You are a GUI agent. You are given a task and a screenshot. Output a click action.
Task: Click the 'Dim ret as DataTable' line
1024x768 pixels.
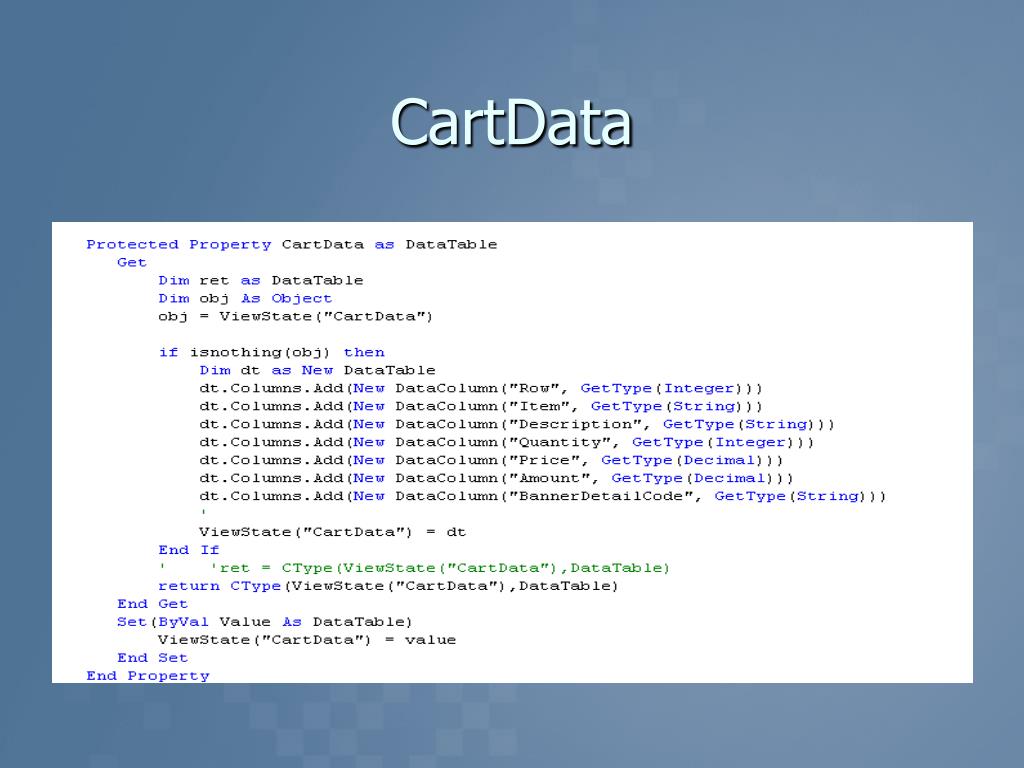click(x=261, y=280)
